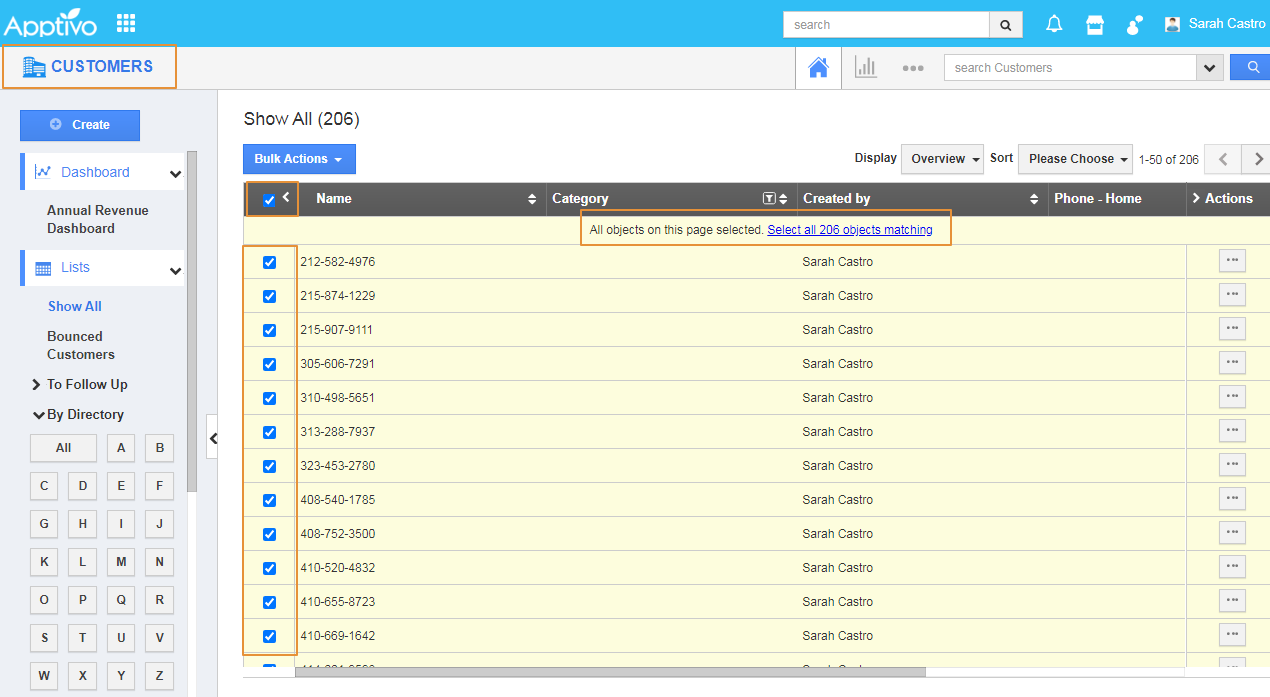
Task: Open Annual Revenue Dashboard in sidebar
Action: tap(97, 219)
